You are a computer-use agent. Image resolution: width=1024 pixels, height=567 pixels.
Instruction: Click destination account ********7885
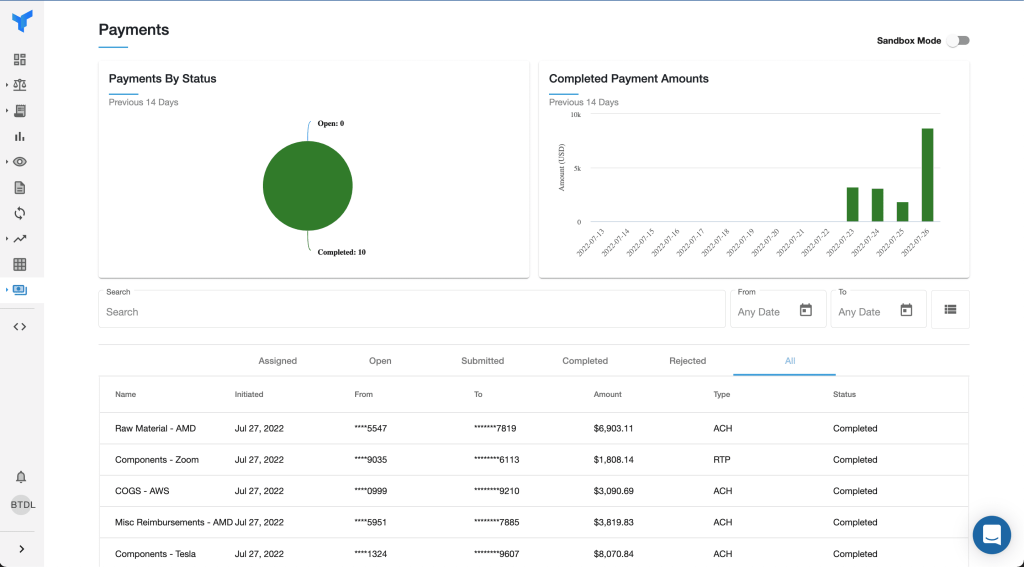point(496,523)
